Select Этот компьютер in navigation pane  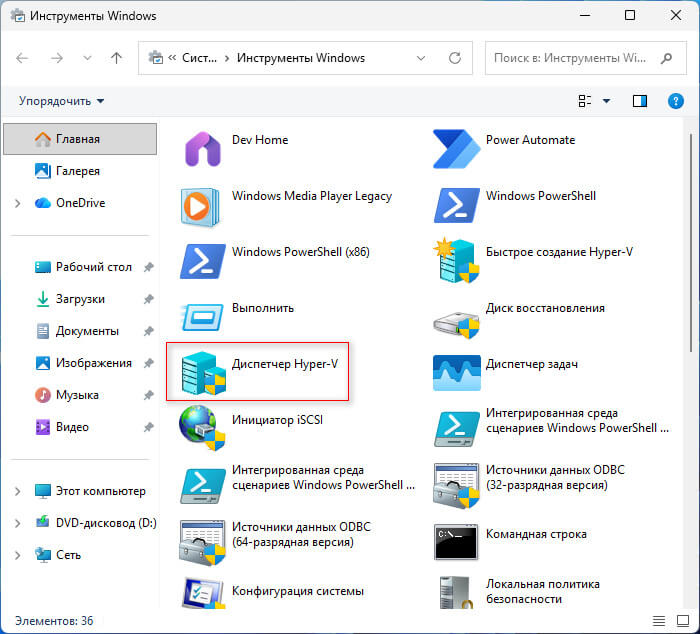[80, 491]
